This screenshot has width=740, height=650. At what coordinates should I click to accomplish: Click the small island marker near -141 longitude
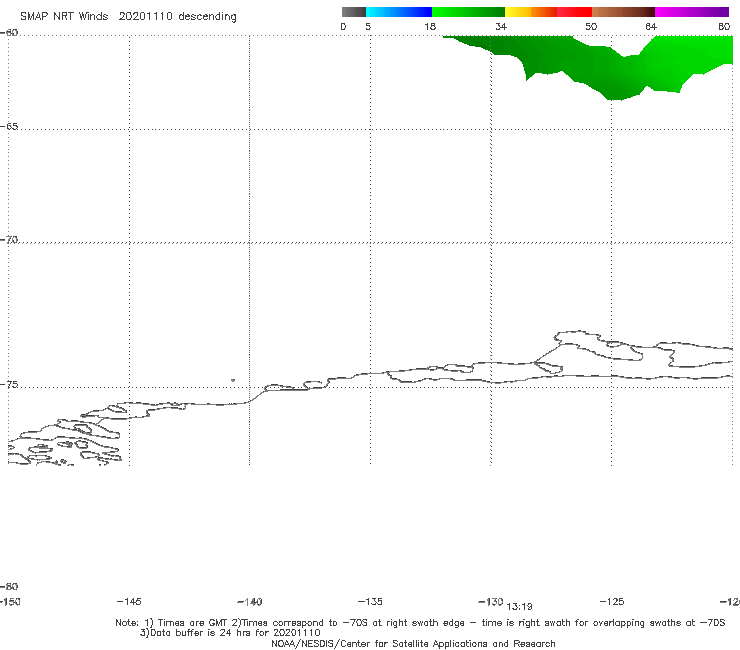click(x=233, y=380)
